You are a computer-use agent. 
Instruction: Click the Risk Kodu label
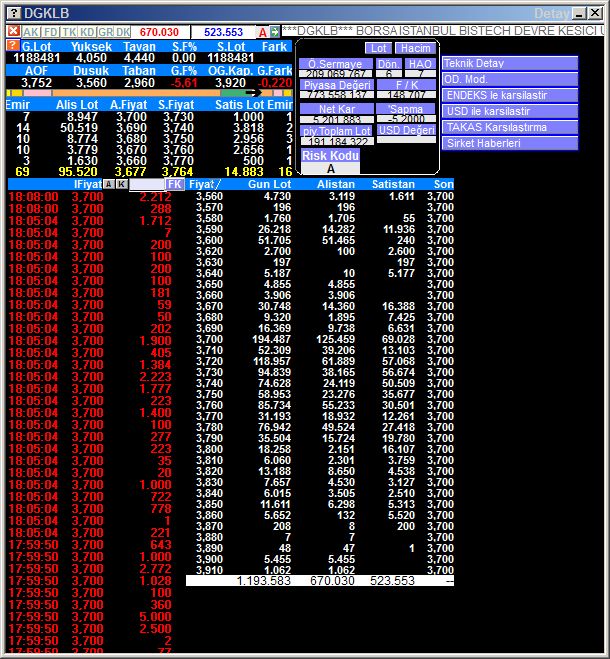pyautogui.click(x=330, y=156)
